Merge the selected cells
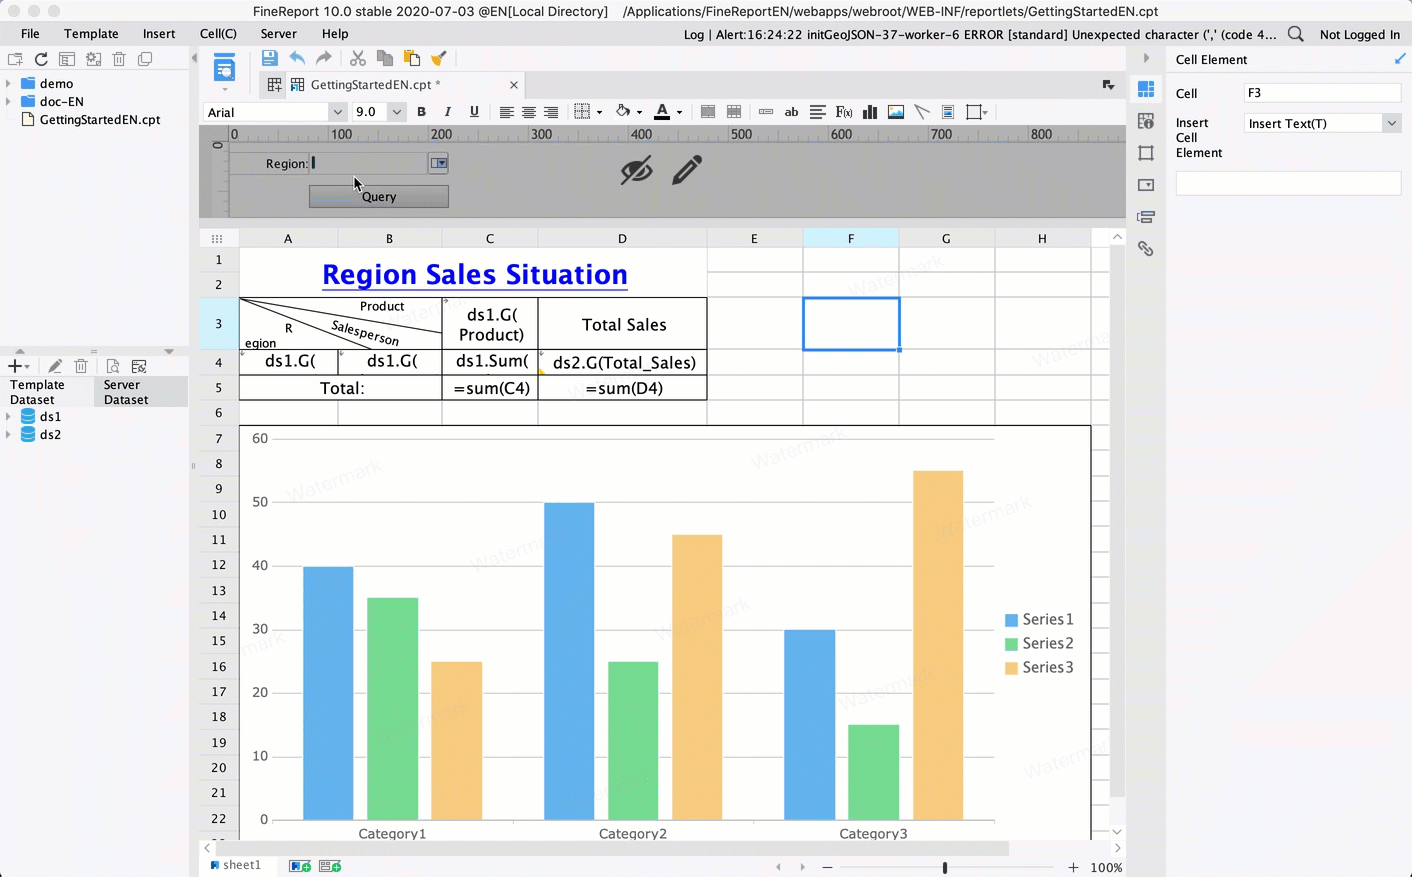 (708, 111)
